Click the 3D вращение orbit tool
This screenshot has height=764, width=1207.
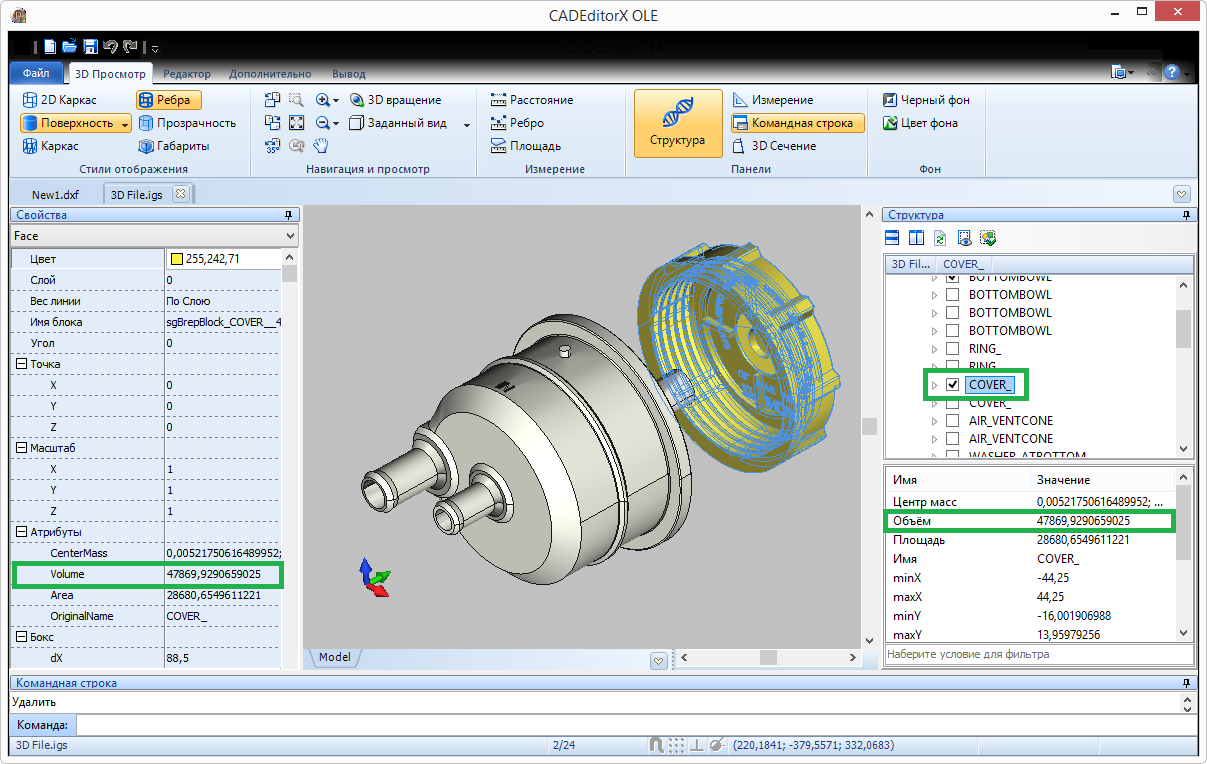coord(395,100)
